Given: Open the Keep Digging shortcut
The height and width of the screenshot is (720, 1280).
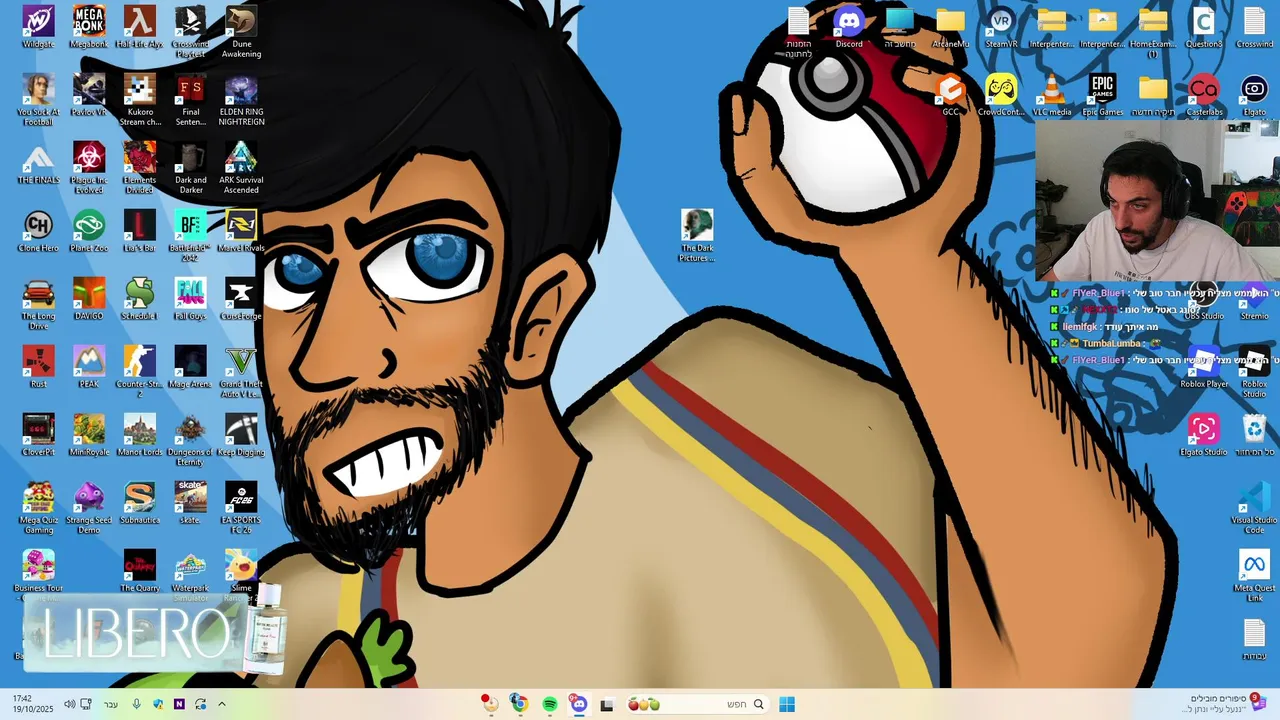Looking at the screenshot, I should (241, 435).
